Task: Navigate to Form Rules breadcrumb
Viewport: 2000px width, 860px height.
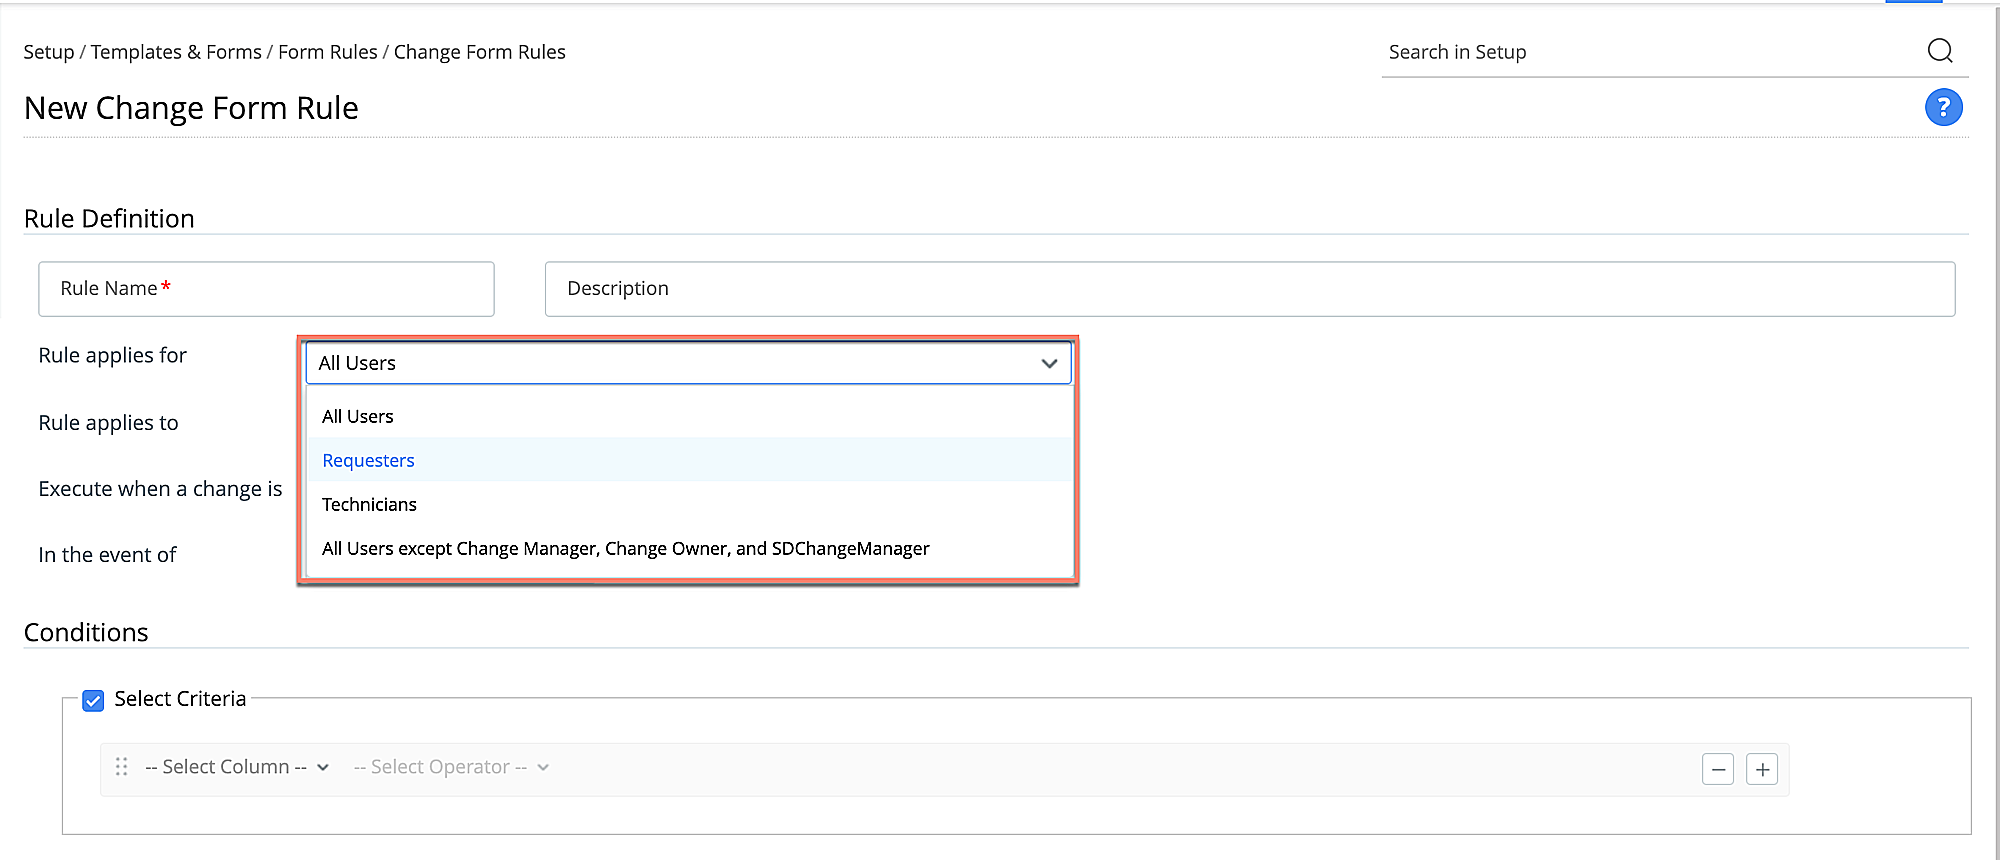Action: tap(327, 52)
